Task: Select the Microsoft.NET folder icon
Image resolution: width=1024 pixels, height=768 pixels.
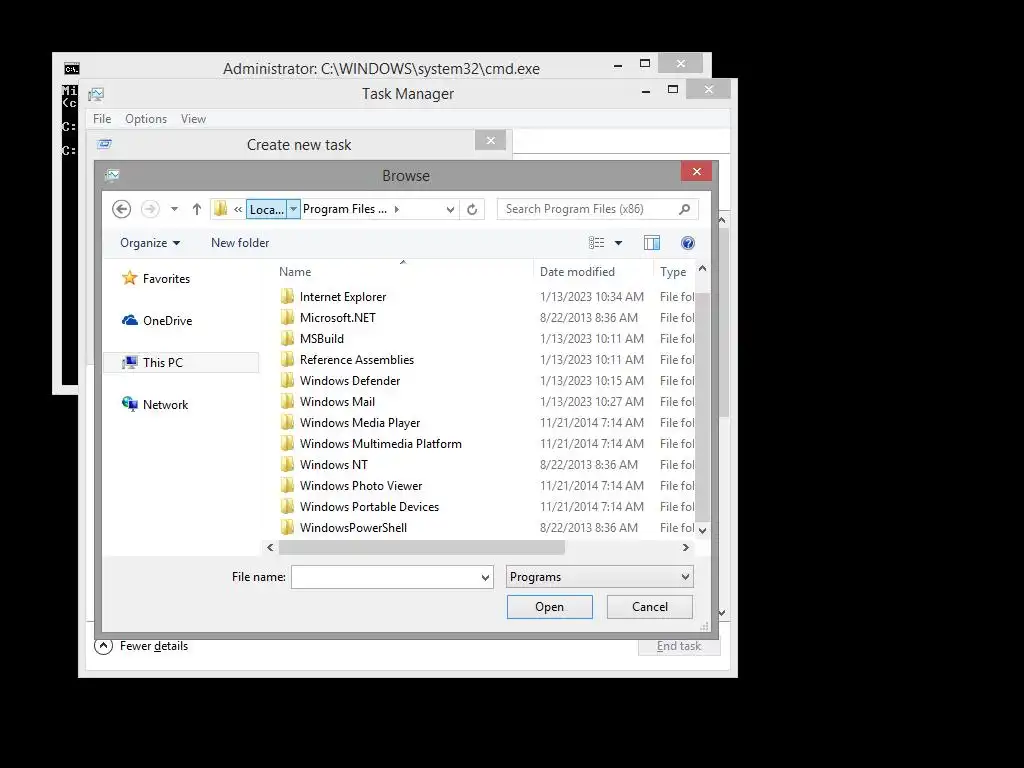Action: pos(287,317)
